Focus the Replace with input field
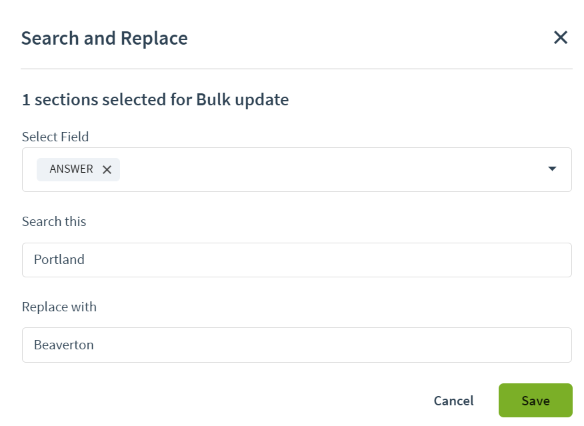This screenshot has height=426, width=584. click(296, 345)
